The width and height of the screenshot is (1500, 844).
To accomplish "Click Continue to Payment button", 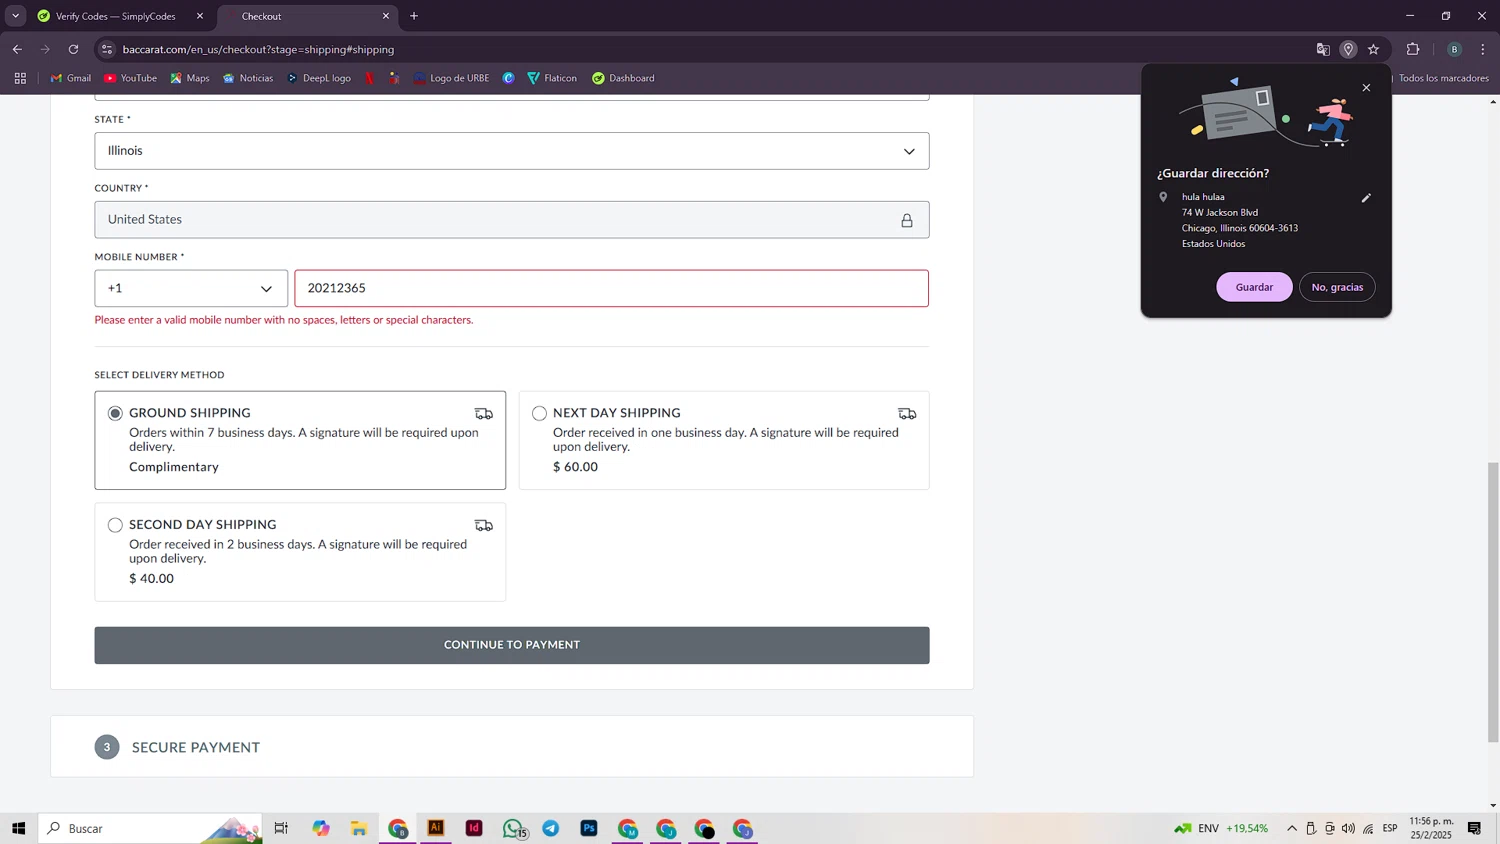I will pyautogui.click(x=512, y=645).
